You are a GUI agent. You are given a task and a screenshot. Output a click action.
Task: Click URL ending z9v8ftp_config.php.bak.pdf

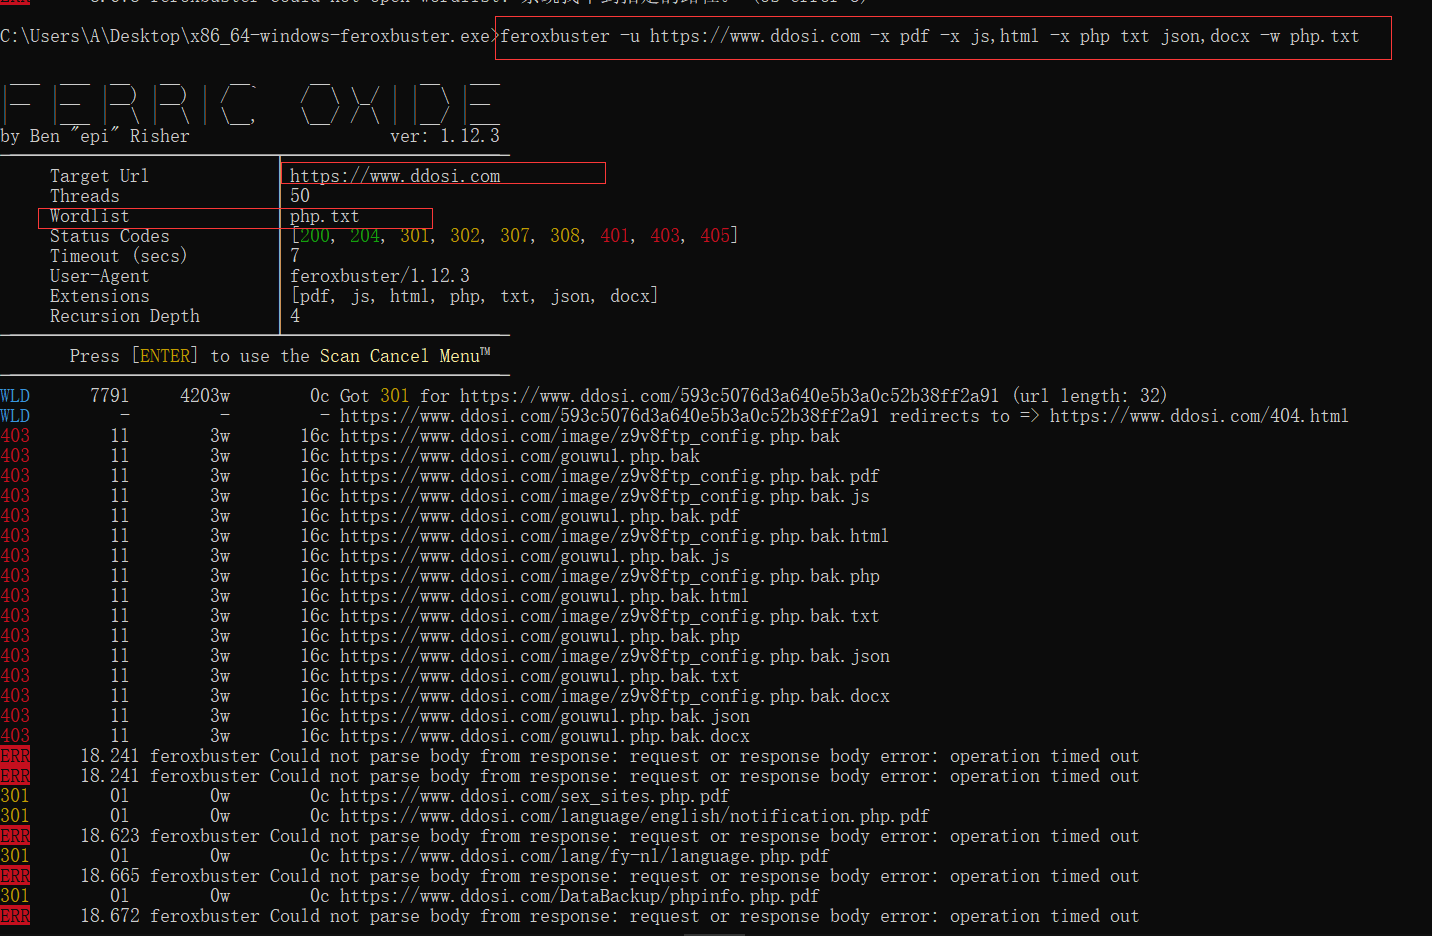pos(609,476)
